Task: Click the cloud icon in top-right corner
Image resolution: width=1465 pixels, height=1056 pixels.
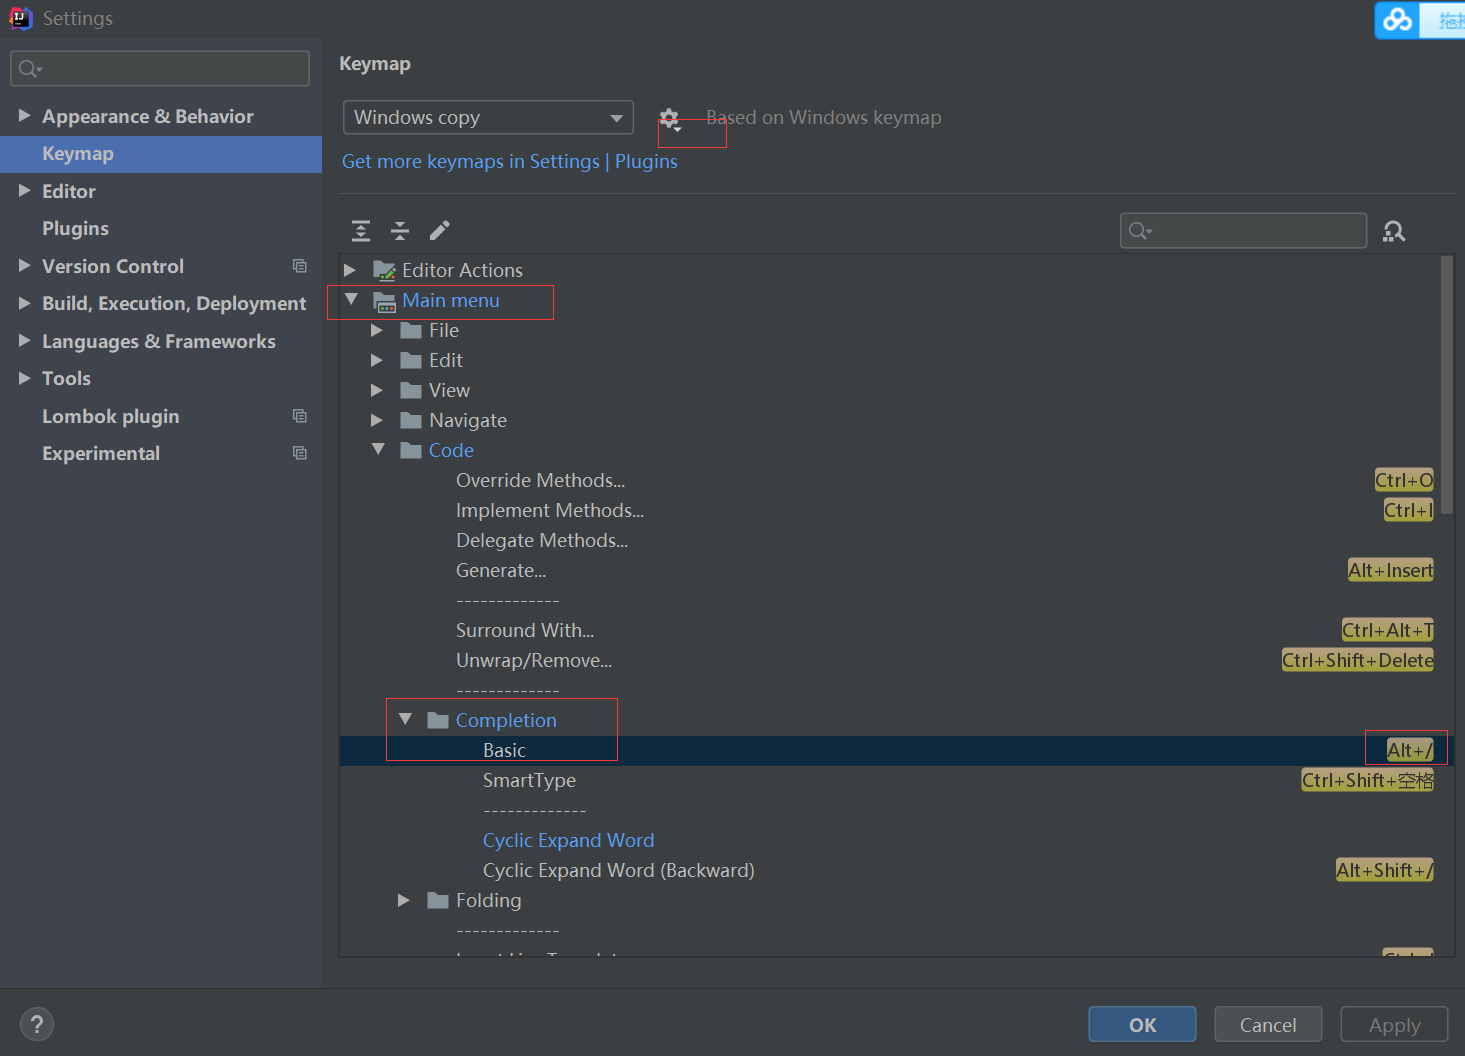Action: (x=1398, y=19)
